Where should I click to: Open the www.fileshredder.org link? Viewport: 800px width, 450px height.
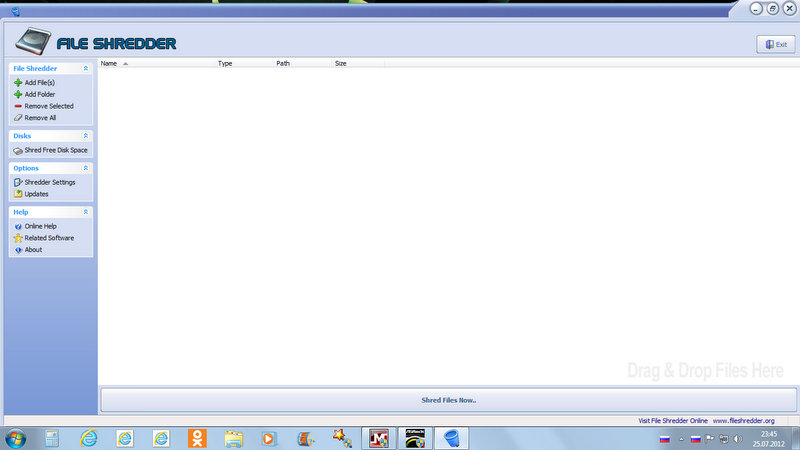click(x=743, y=421)
